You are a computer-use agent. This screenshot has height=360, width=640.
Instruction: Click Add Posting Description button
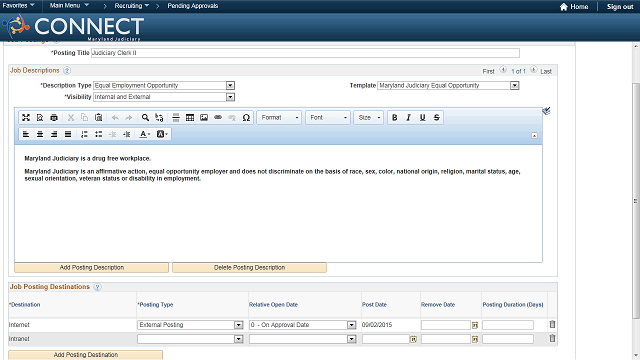91,267
